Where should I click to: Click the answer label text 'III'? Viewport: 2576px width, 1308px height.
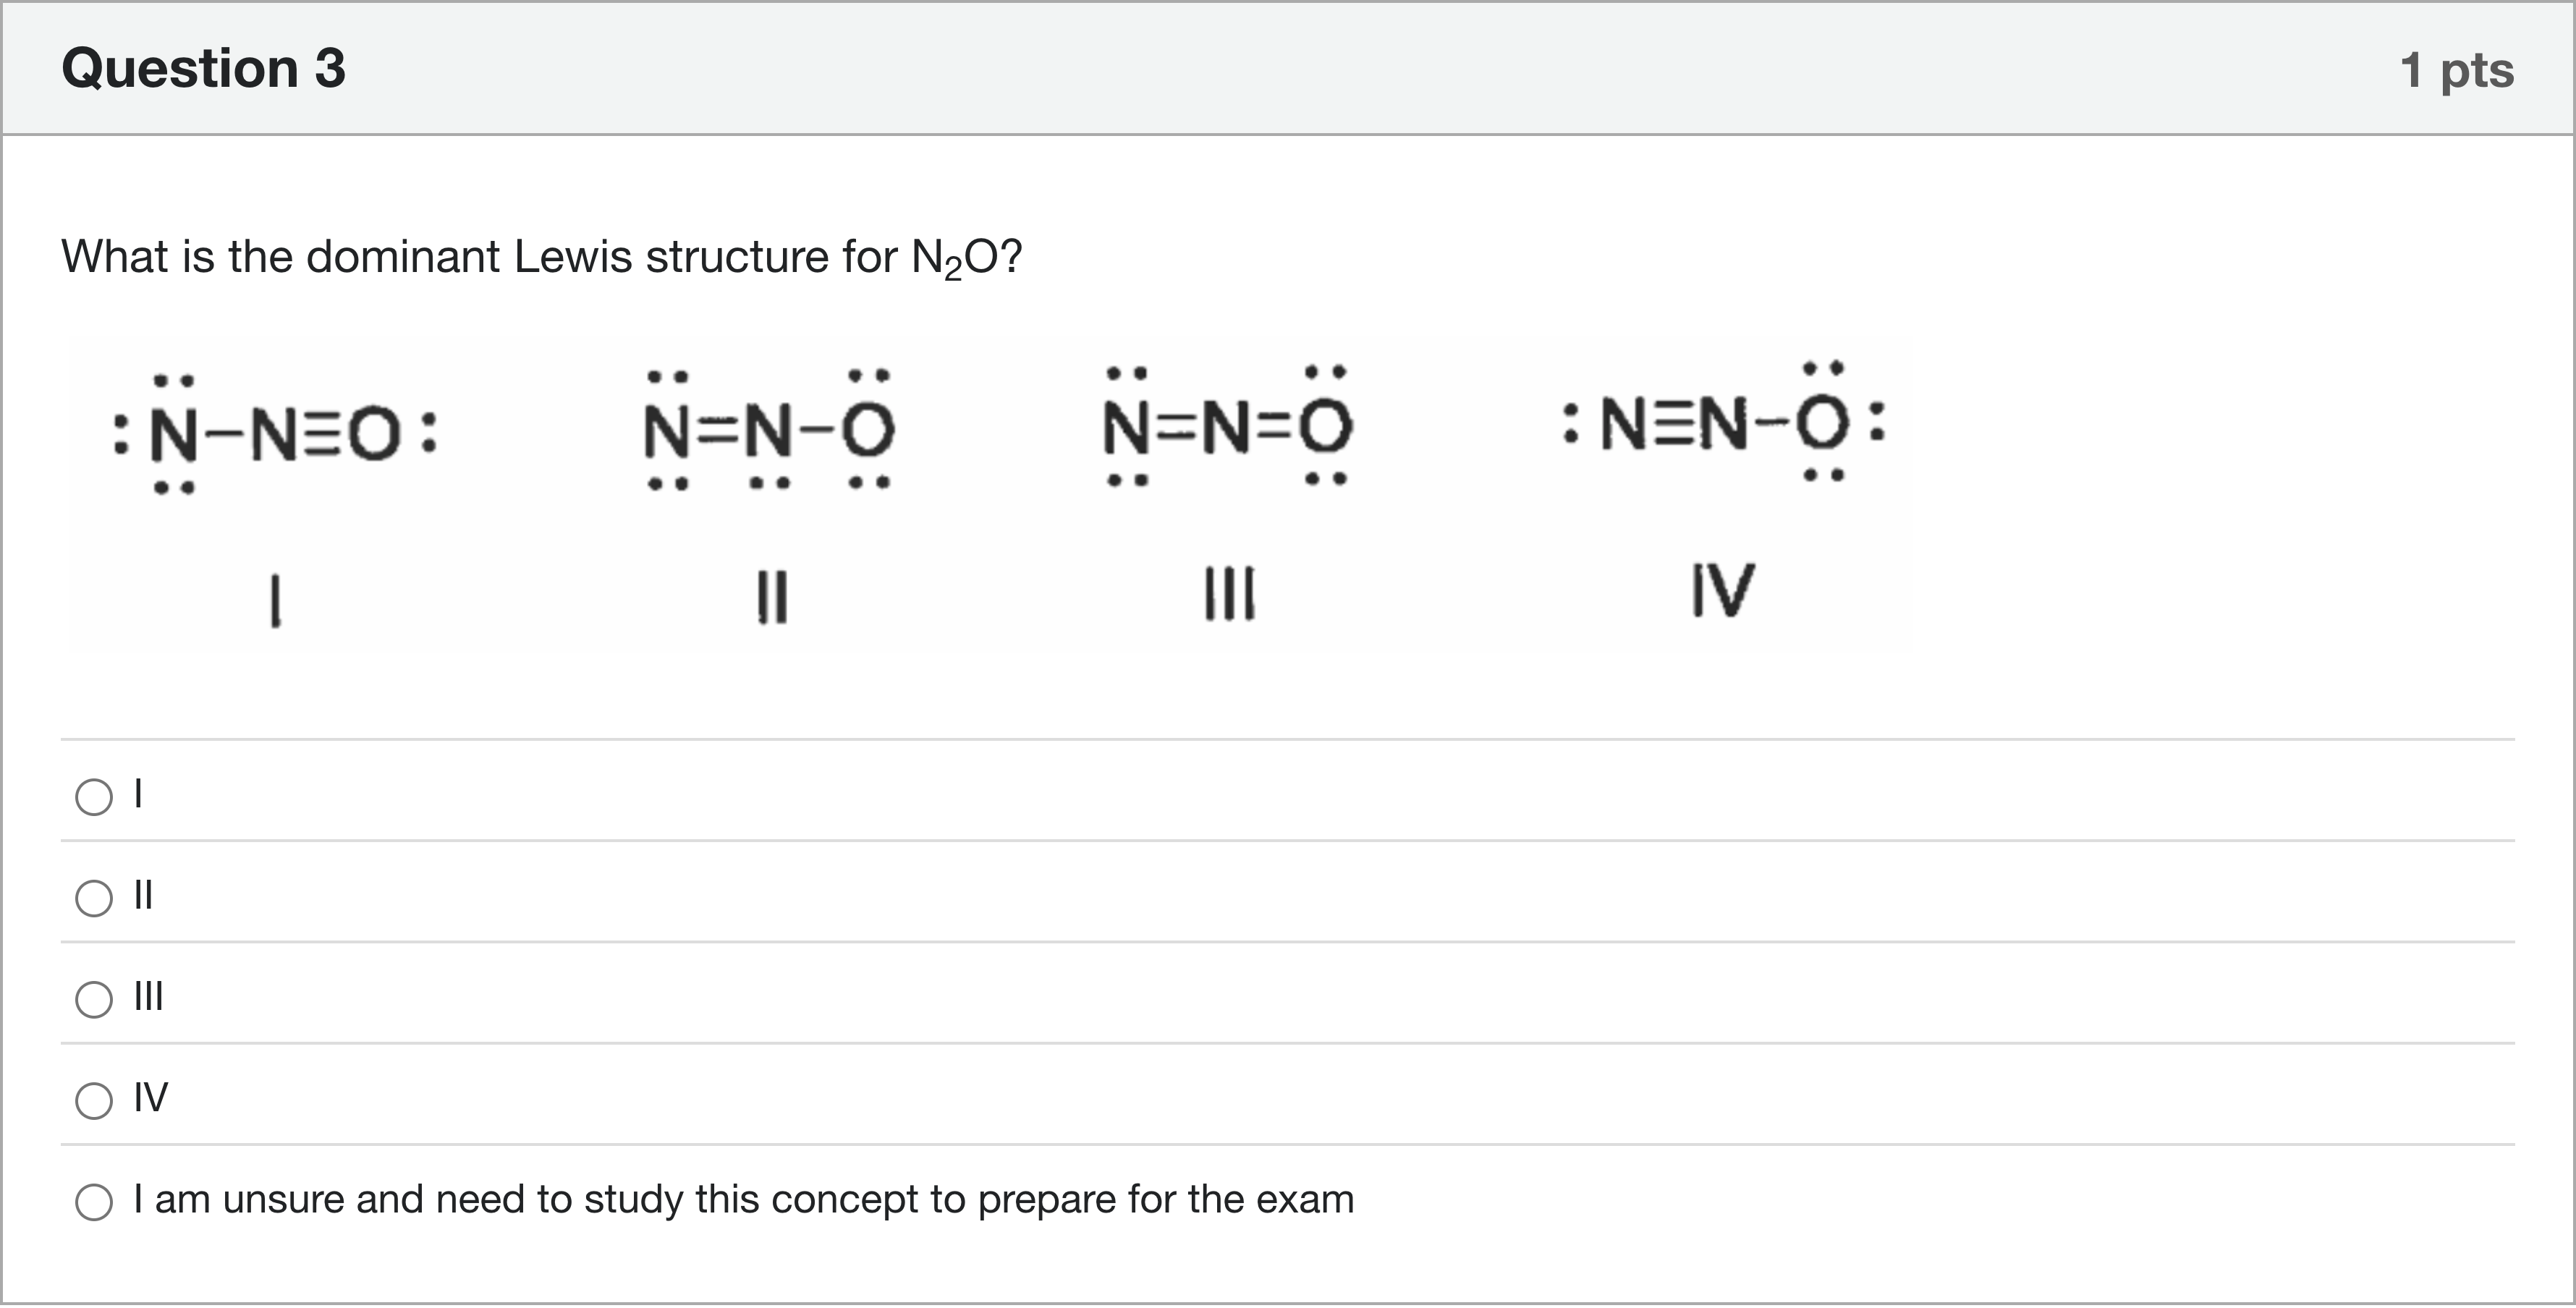tap(149, 997)
